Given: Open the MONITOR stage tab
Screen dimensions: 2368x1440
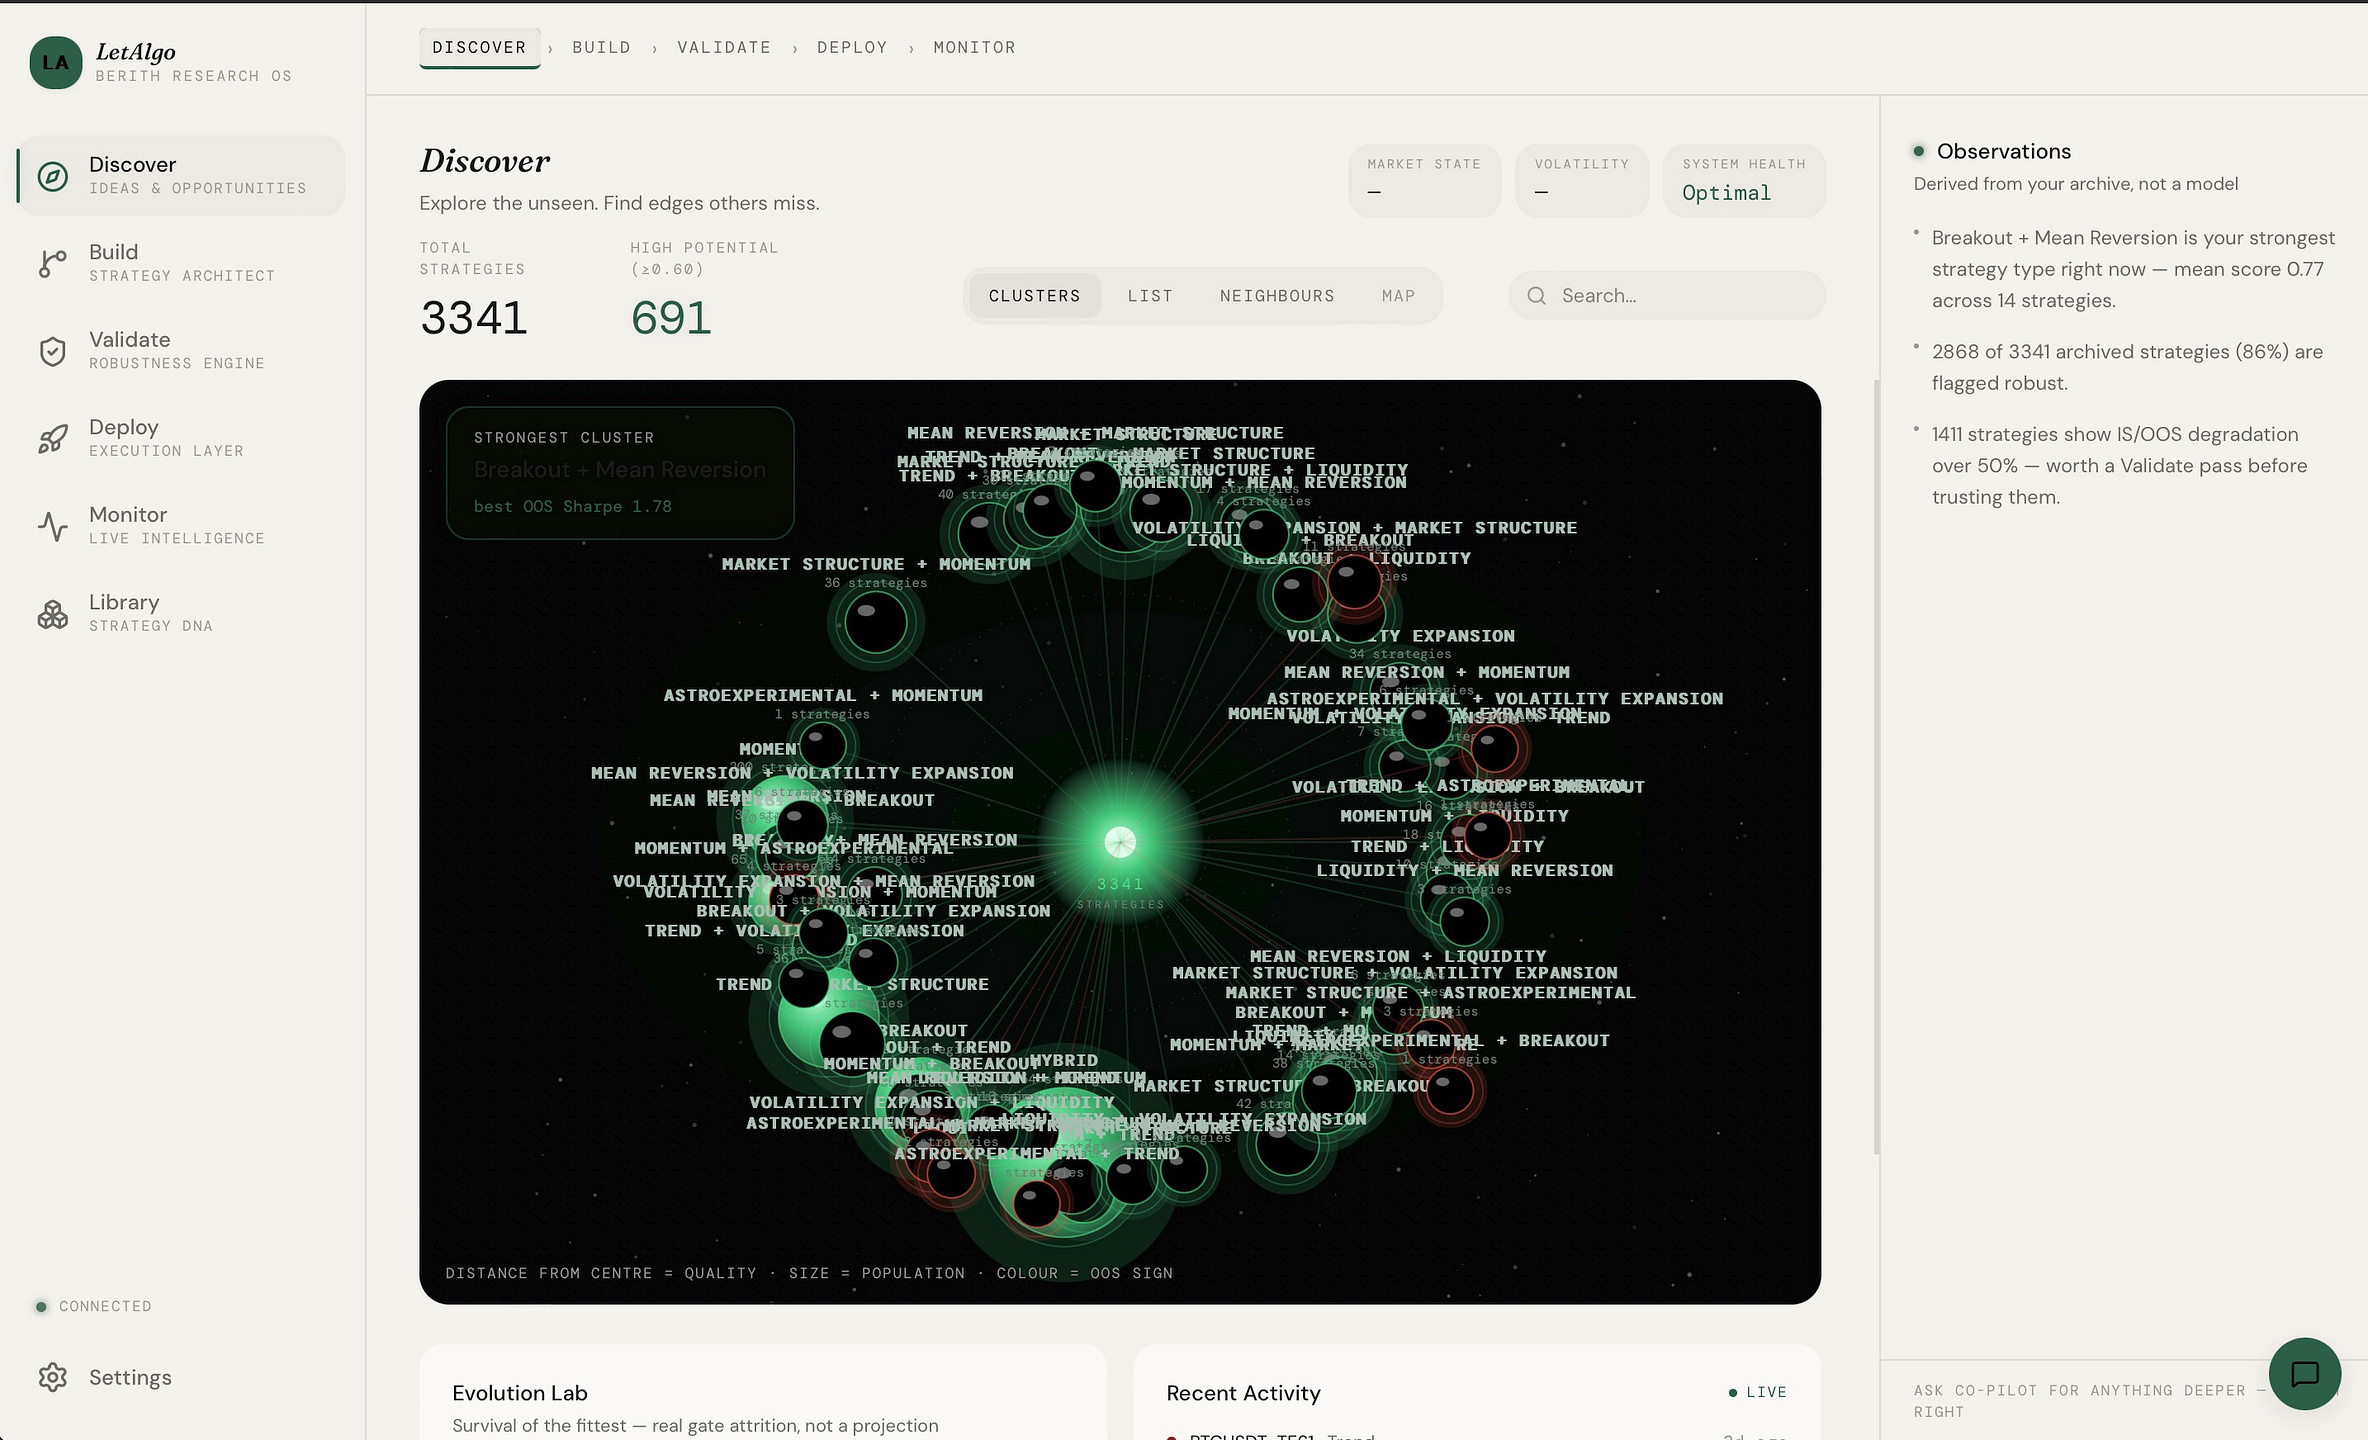Looking at the screenshot, I should click(974, 47).
